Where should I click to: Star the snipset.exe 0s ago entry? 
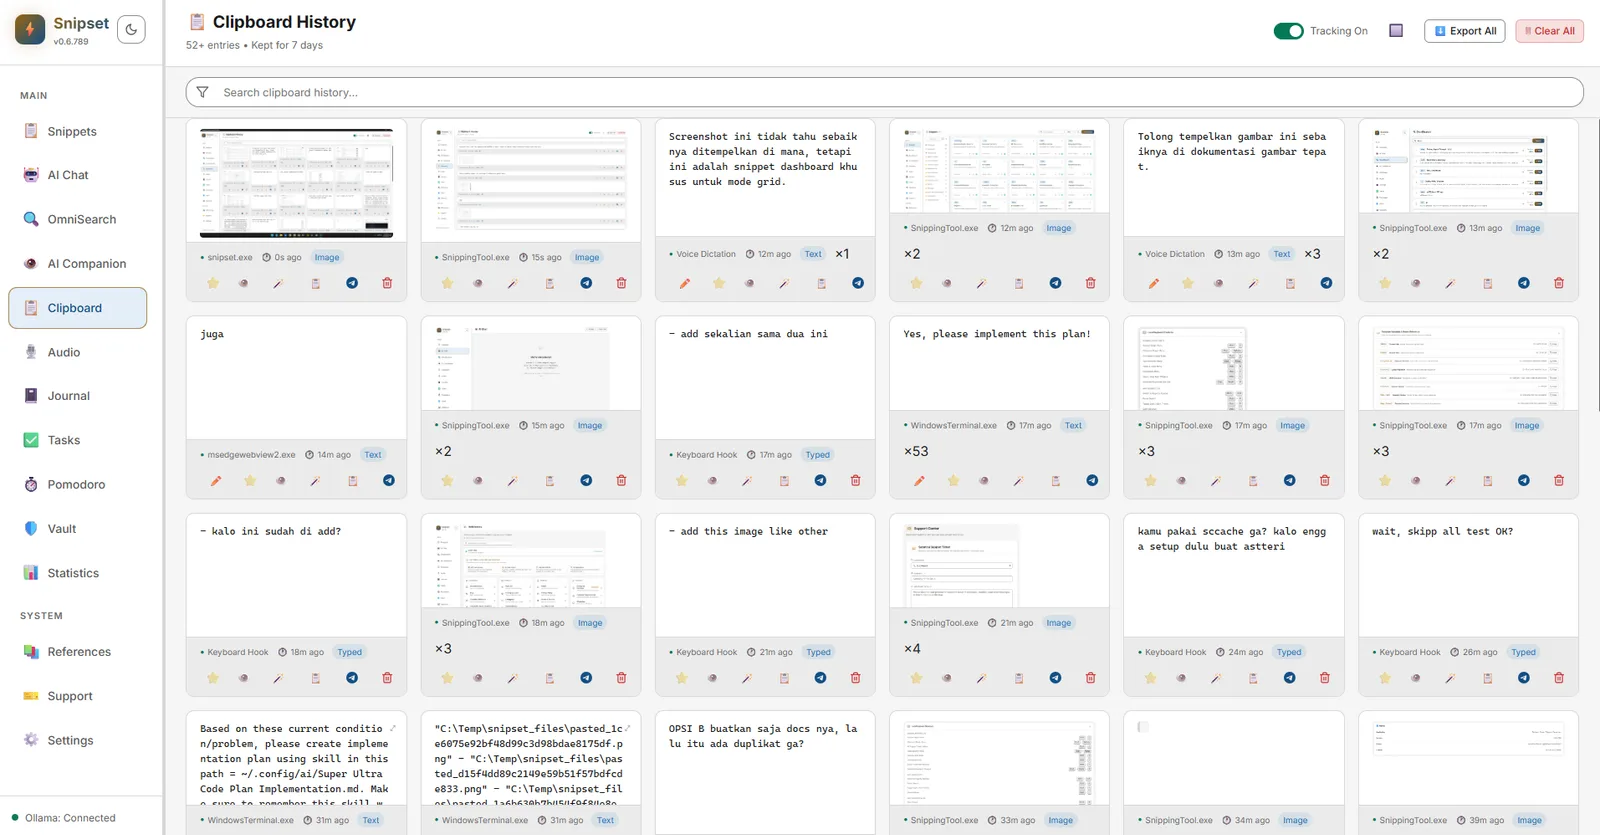coord(213,283)
